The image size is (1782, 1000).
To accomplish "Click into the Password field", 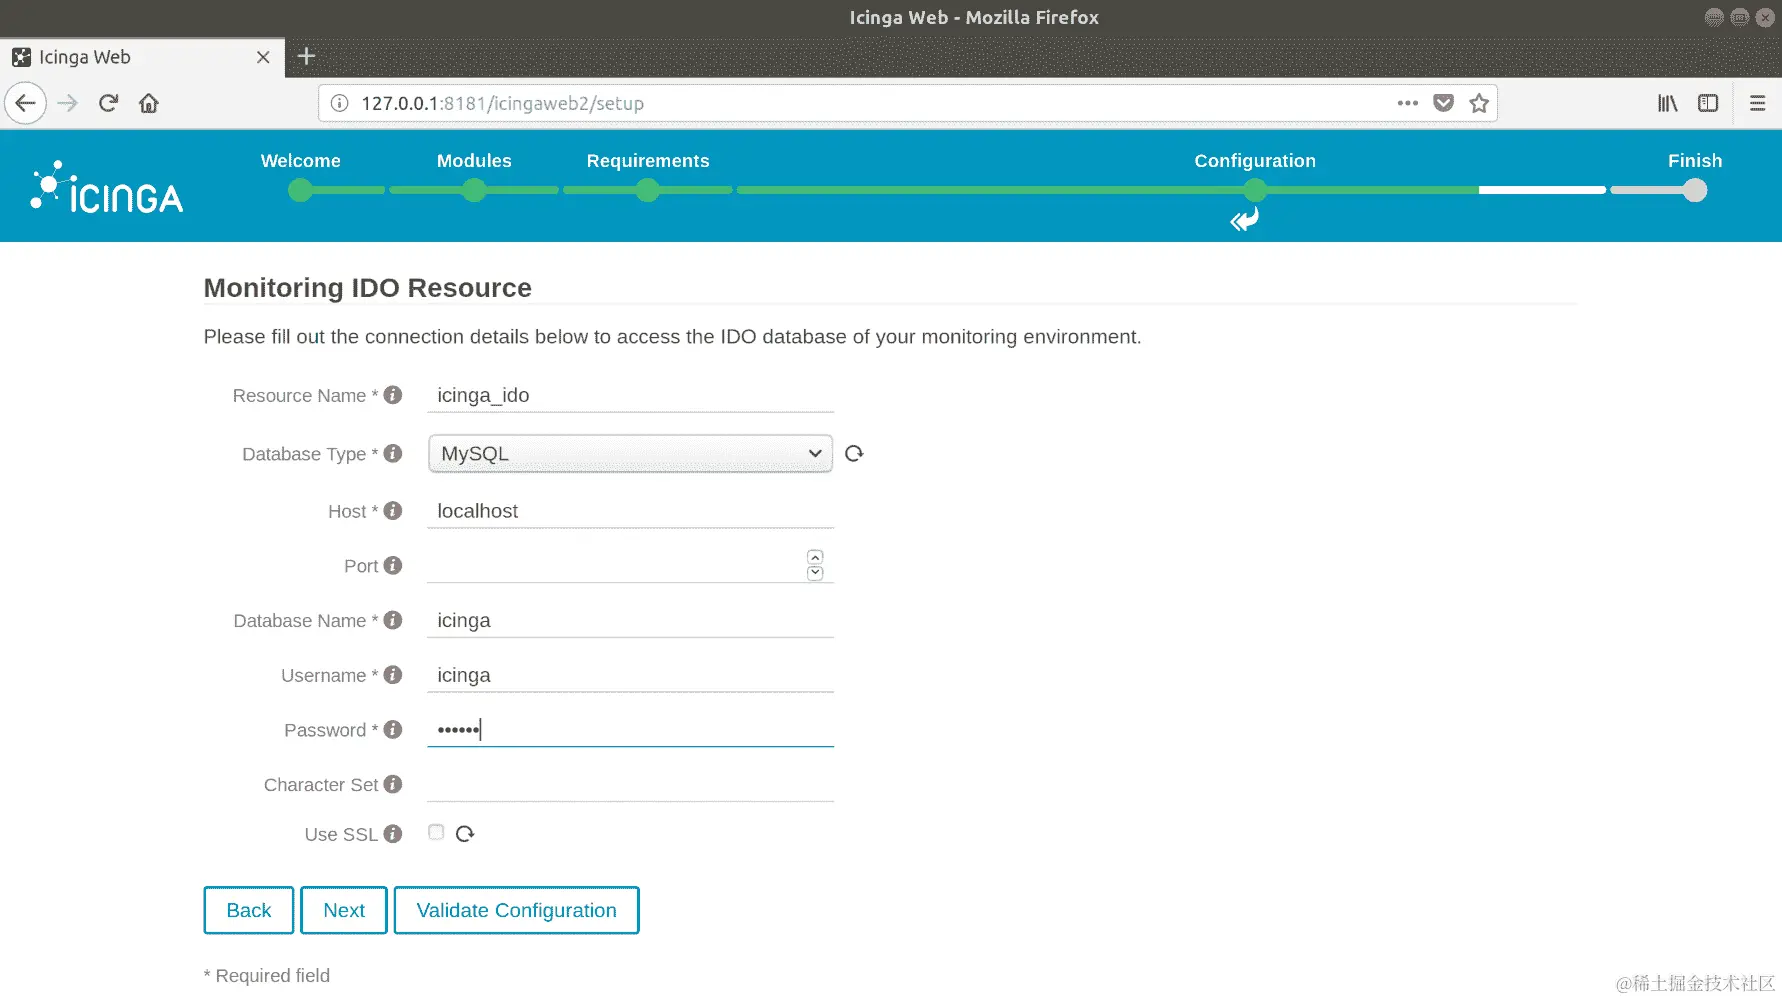I will point(630,729).
